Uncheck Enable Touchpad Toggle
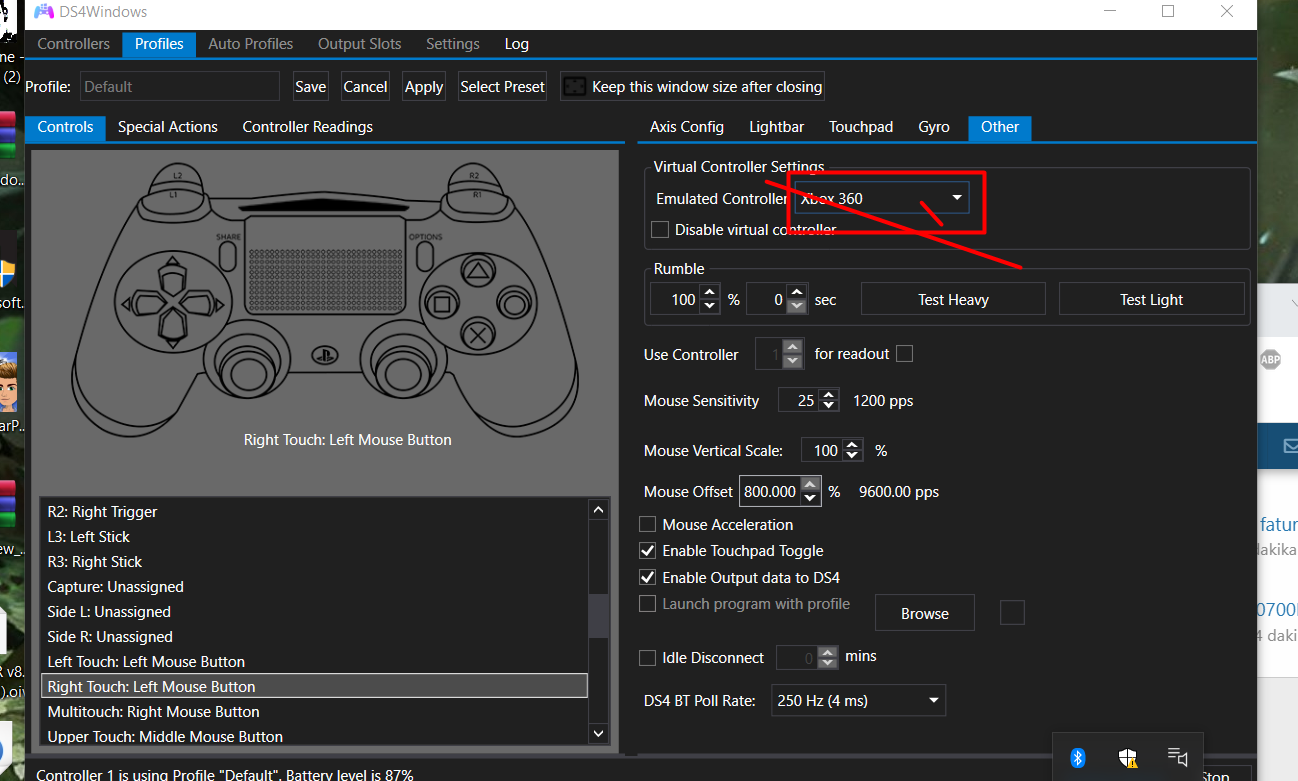Image resolution: width=1298 pixels, height=781 pixels. tap(647, 551)
